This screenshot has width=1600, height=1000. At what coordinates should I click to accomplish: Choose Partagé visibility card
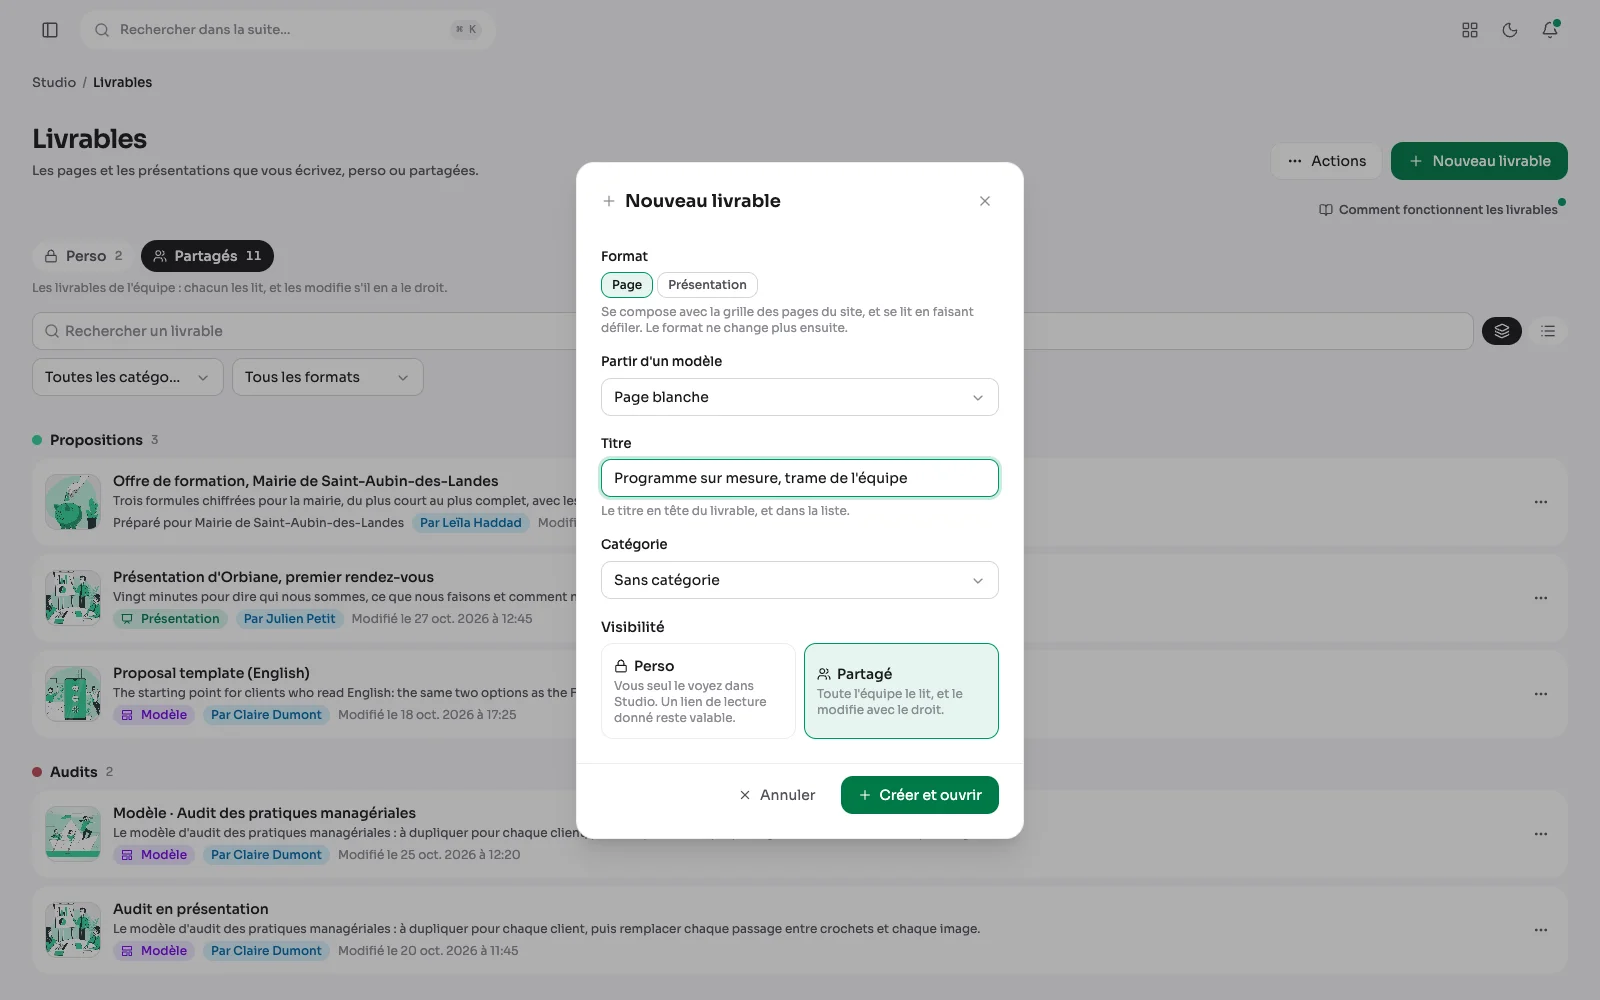click(901, 691)
